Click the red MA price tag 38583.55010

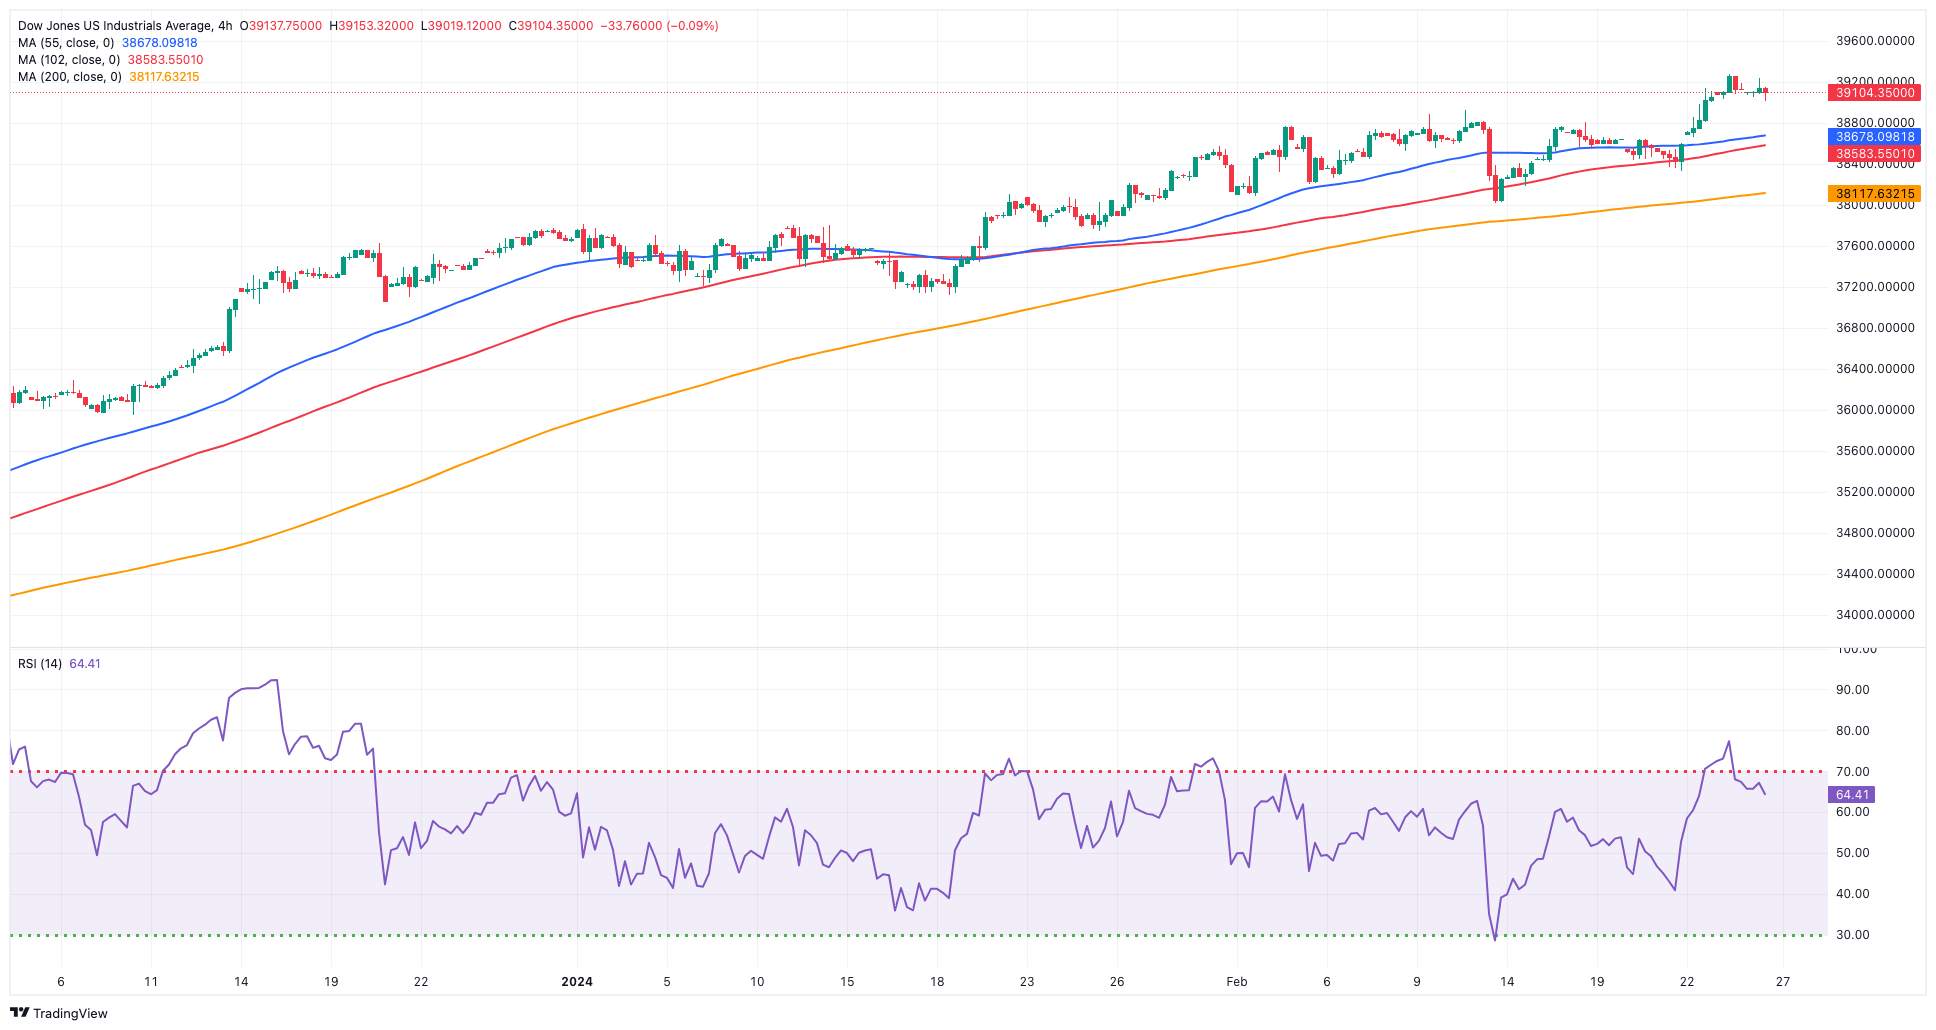[1875, 154]
